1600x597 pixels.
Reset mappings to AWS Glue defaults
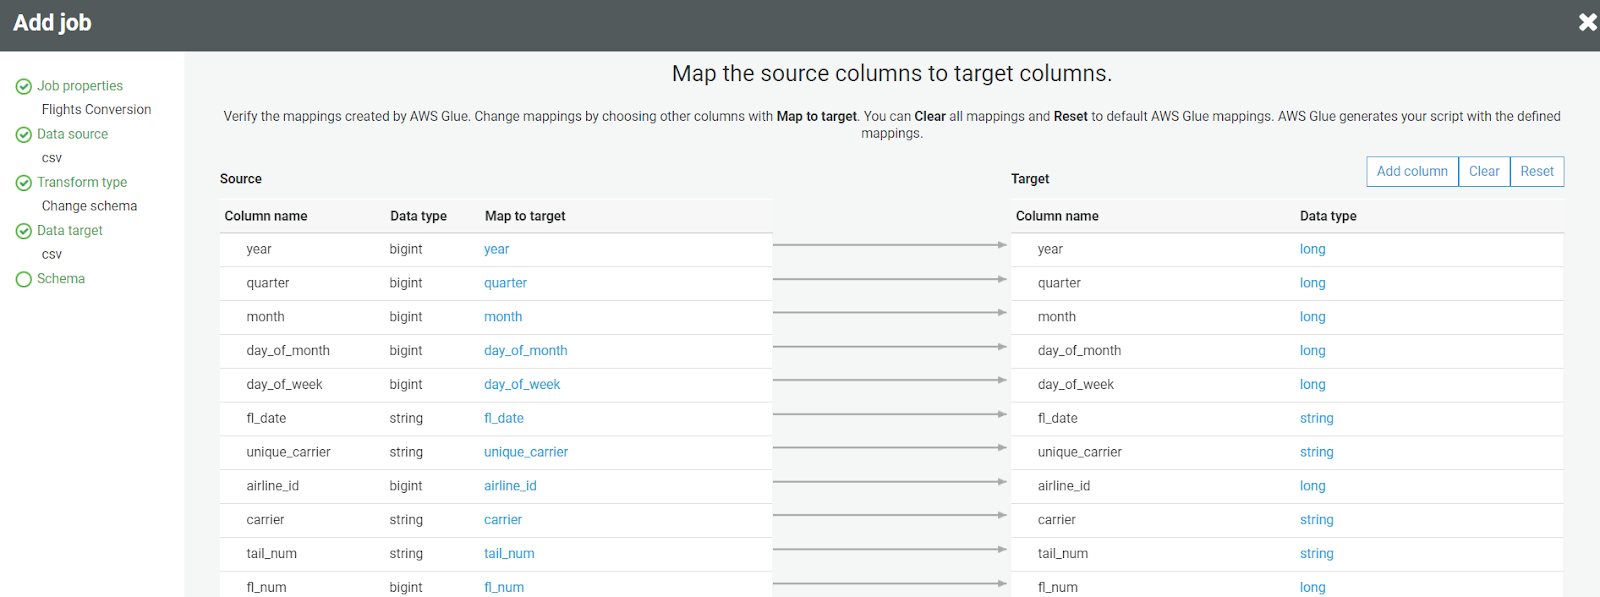(x=1537, y=171)
